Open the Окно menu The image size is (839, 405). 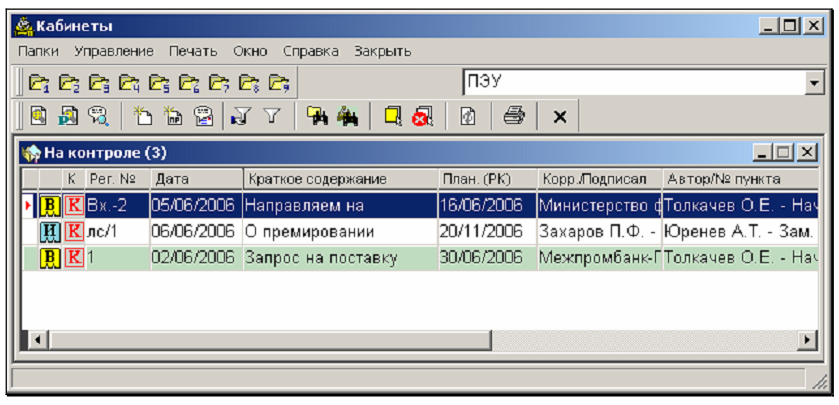coord(250,52)
